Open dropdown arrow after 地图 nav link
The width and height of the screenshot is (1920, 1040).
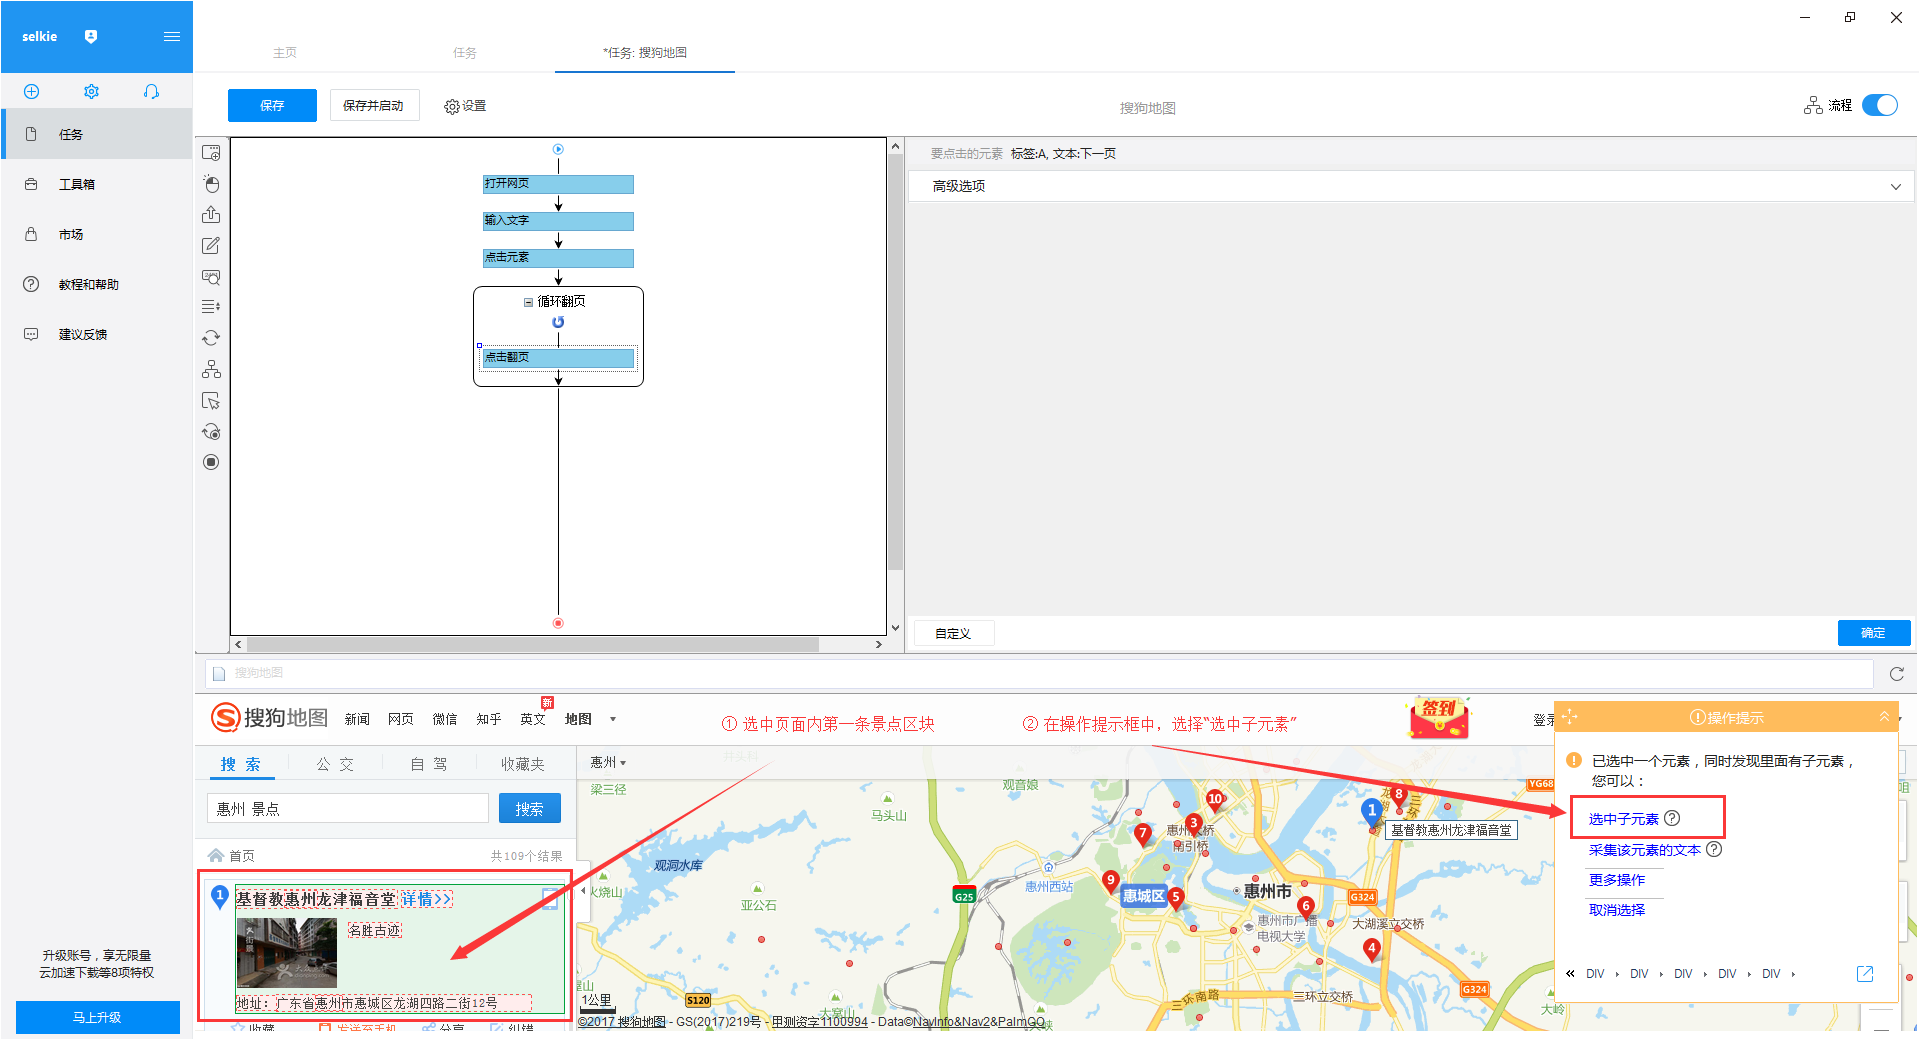(x=613, y=719)
